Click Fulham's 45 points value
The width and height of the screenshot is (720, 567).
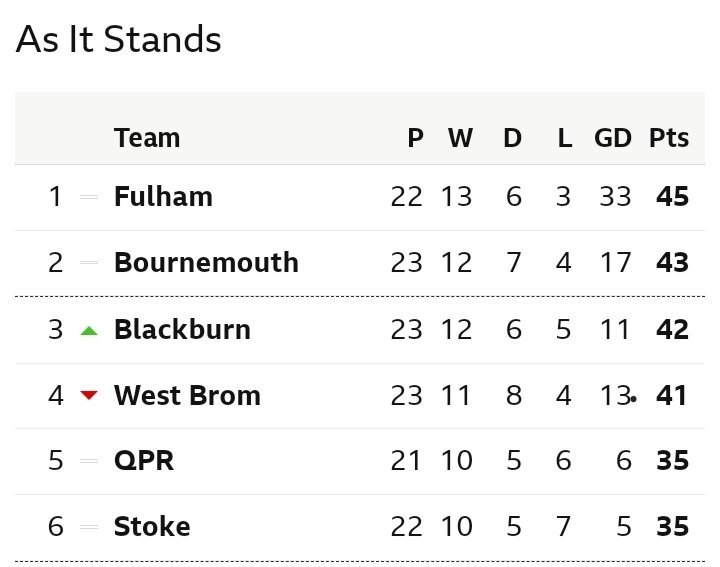click(672, 196)
